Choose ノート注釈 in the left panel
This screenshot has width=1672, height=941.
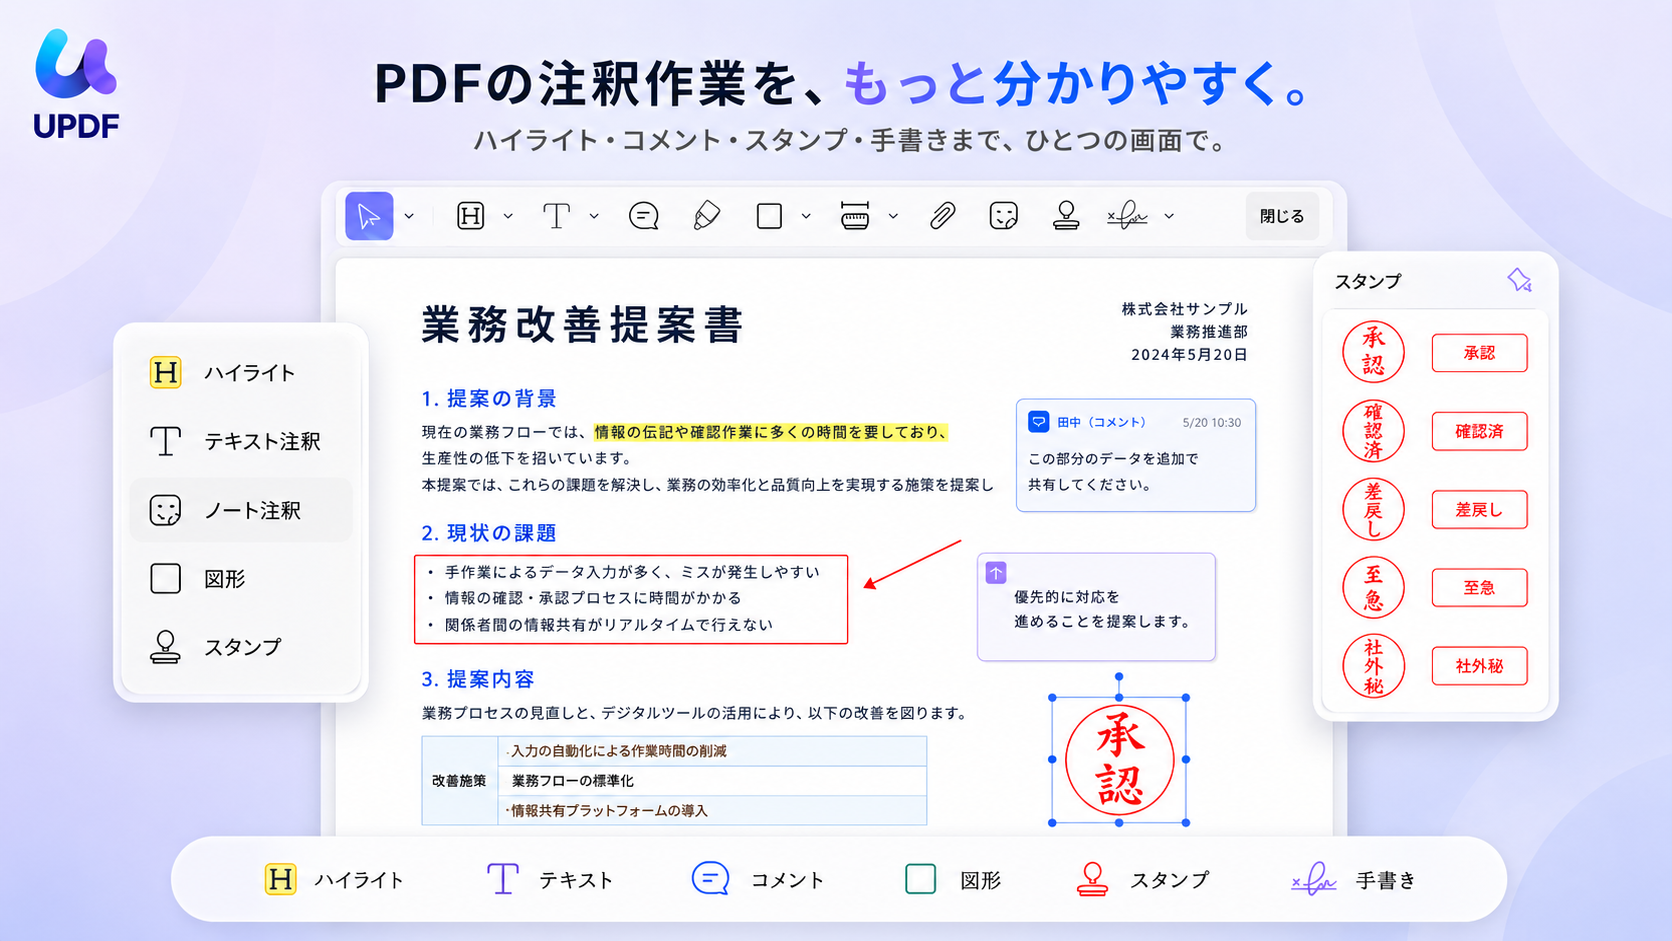[241, 510]
